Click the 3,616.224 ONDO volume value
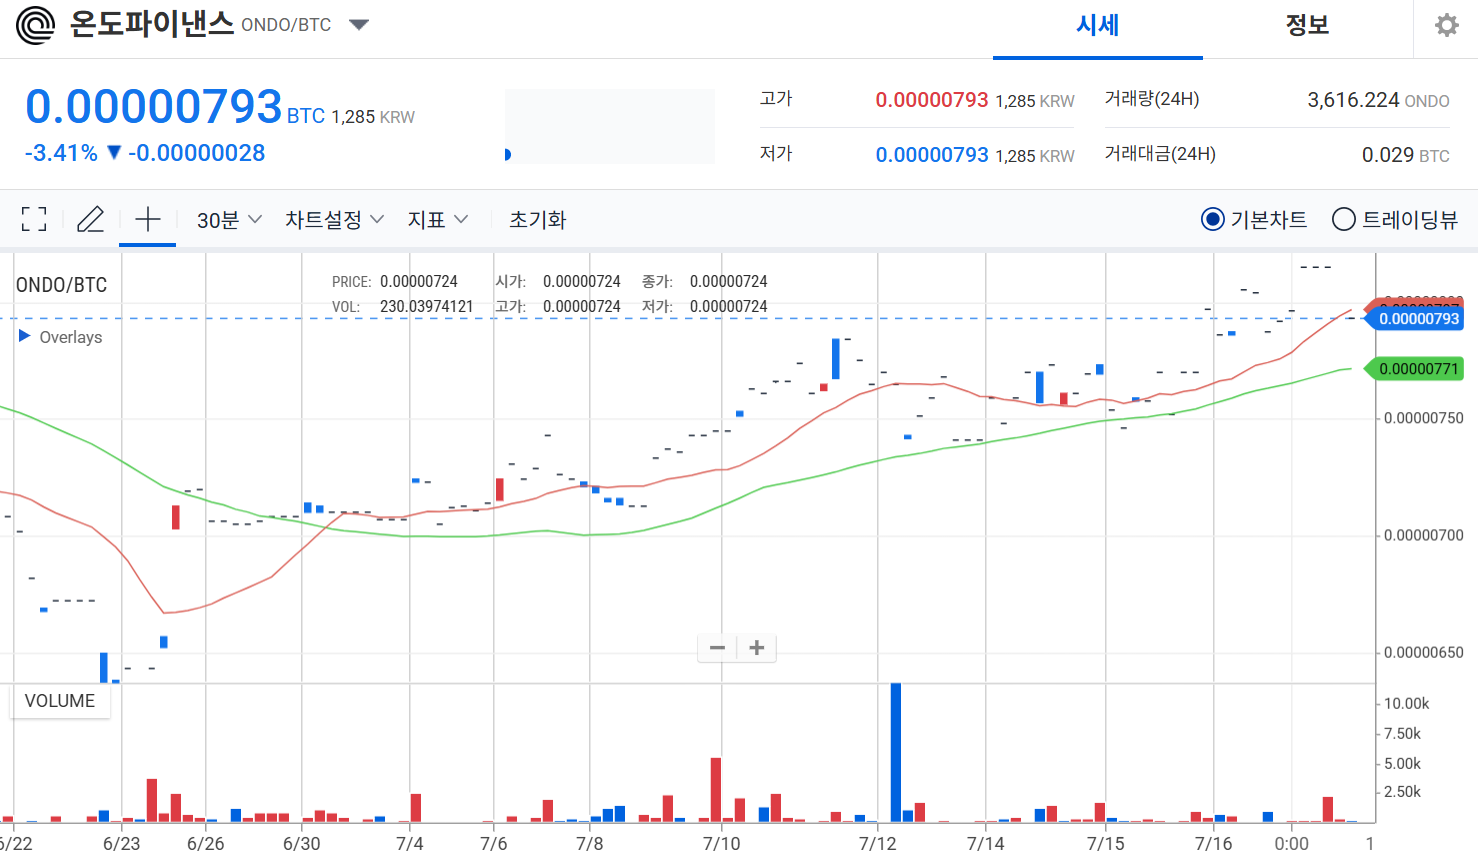 coord(1378,100)
